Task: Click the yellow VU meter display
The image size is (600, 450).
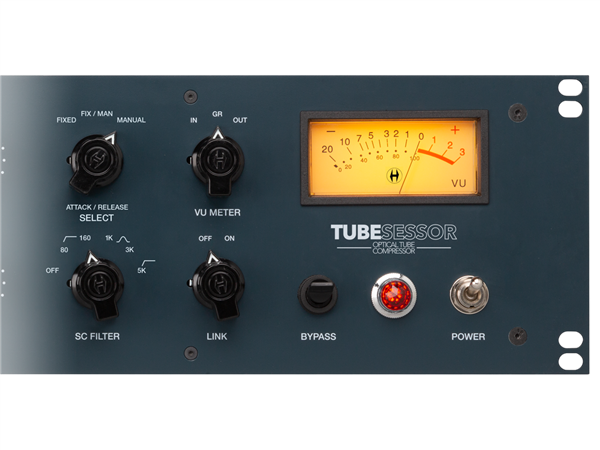Action: [x=393, y=157]
